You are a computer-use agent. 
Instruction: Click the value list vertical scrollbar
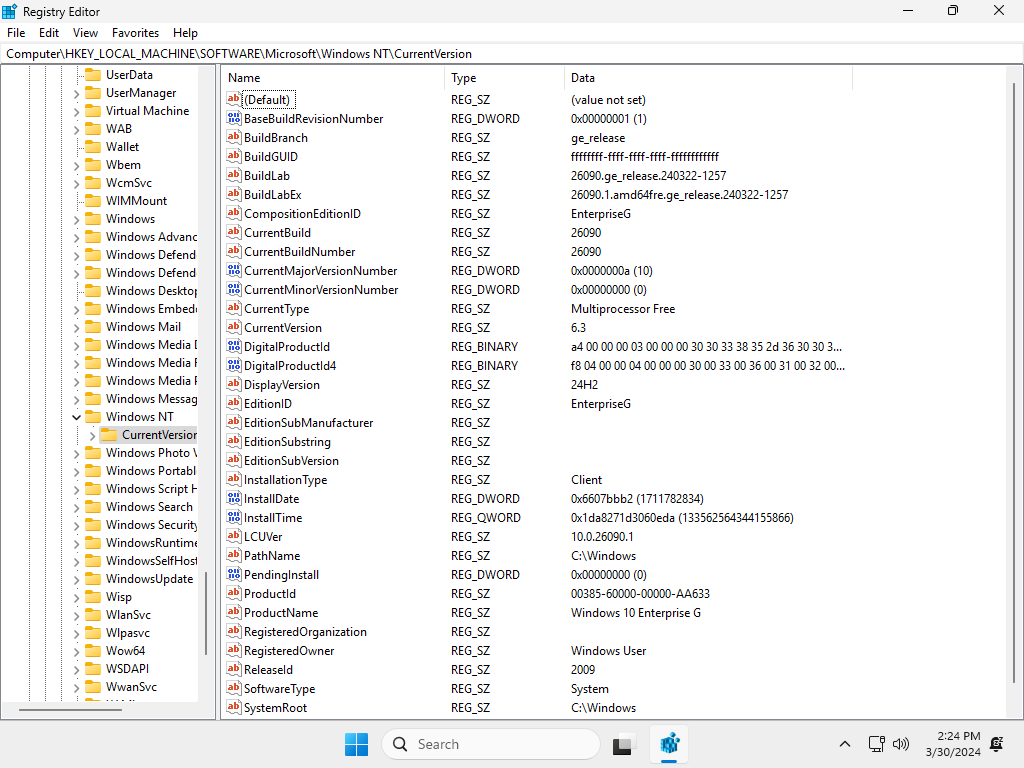point(1014,383)
